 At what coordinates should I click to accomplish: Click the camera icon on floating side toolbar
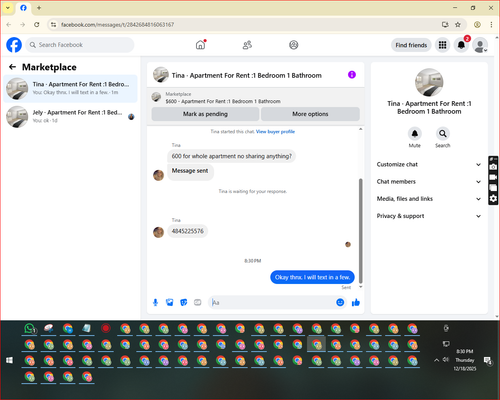(x=493, y=167)
